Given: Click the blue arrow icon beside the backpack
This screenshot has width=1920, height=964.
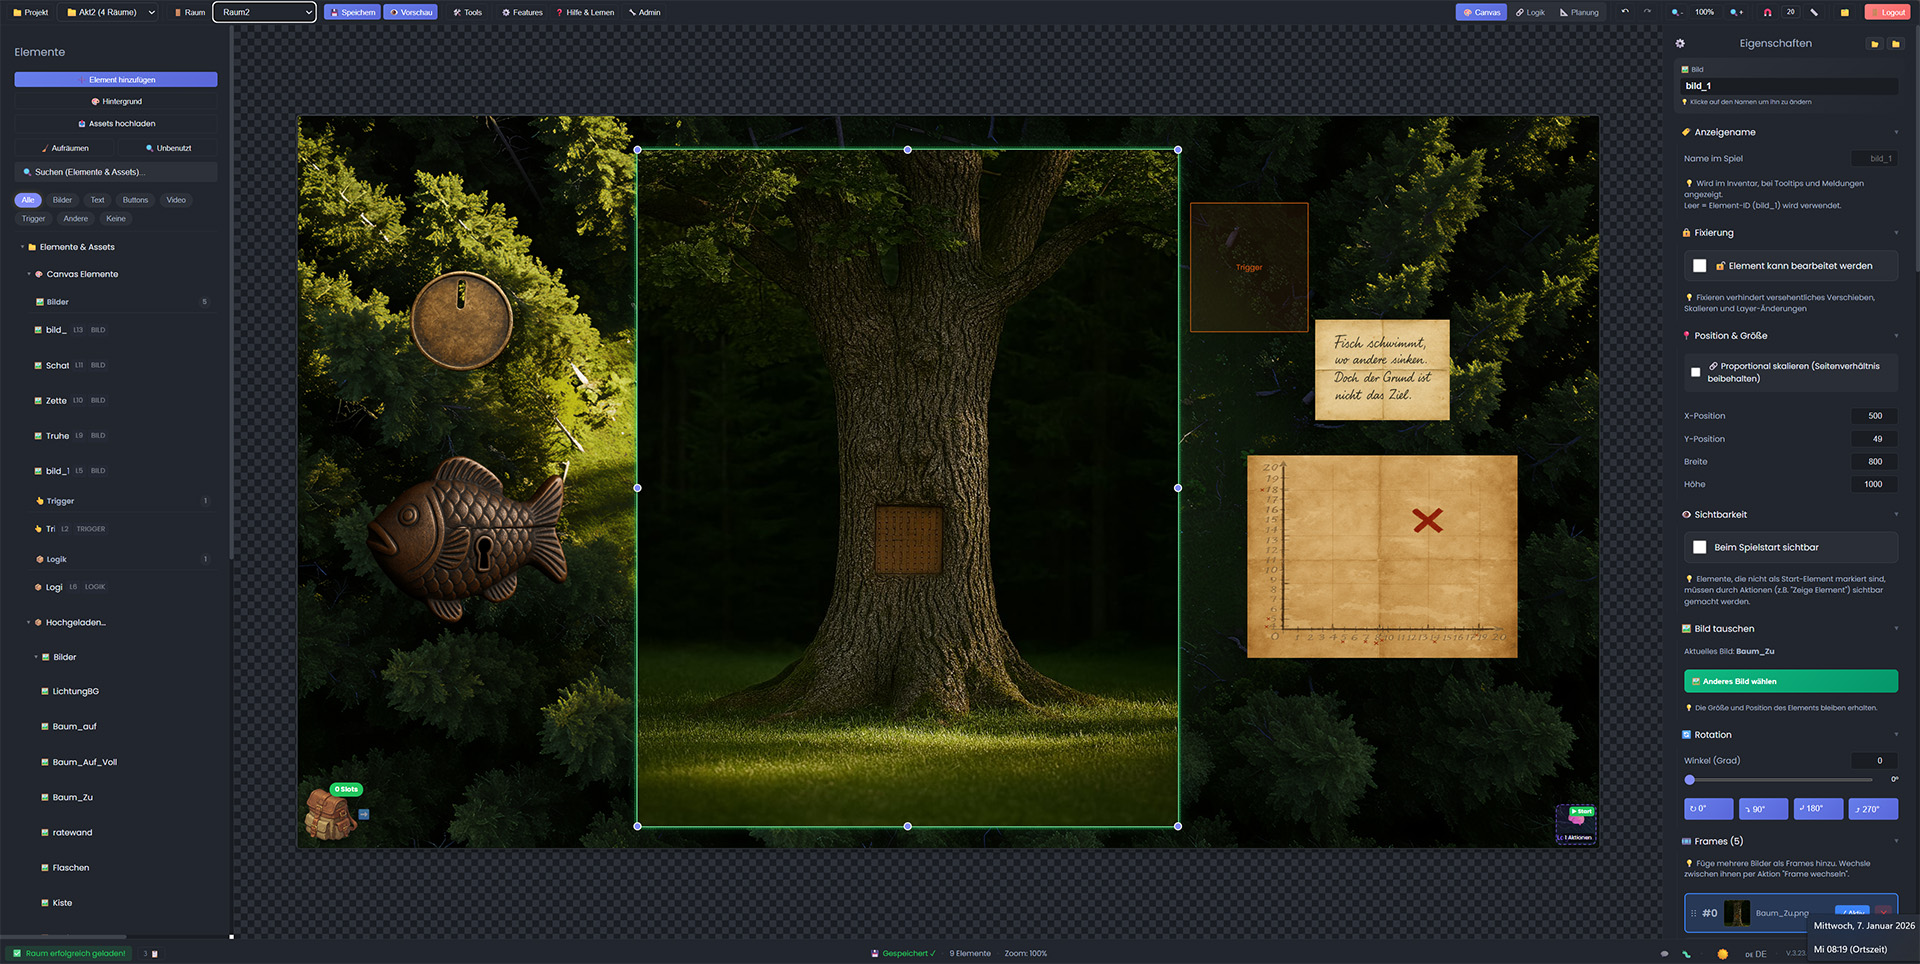Looking at the screenshot, I should point(364,814).
